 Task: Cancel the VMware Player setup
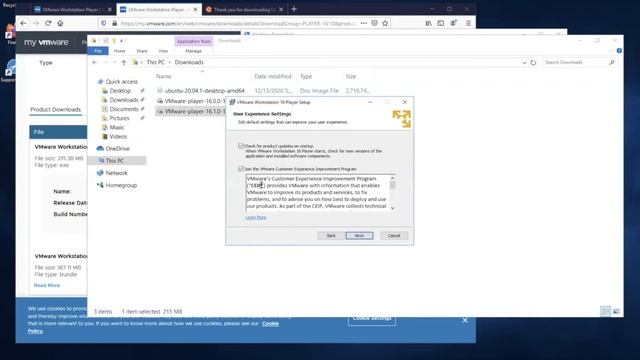tap(394, 236)
